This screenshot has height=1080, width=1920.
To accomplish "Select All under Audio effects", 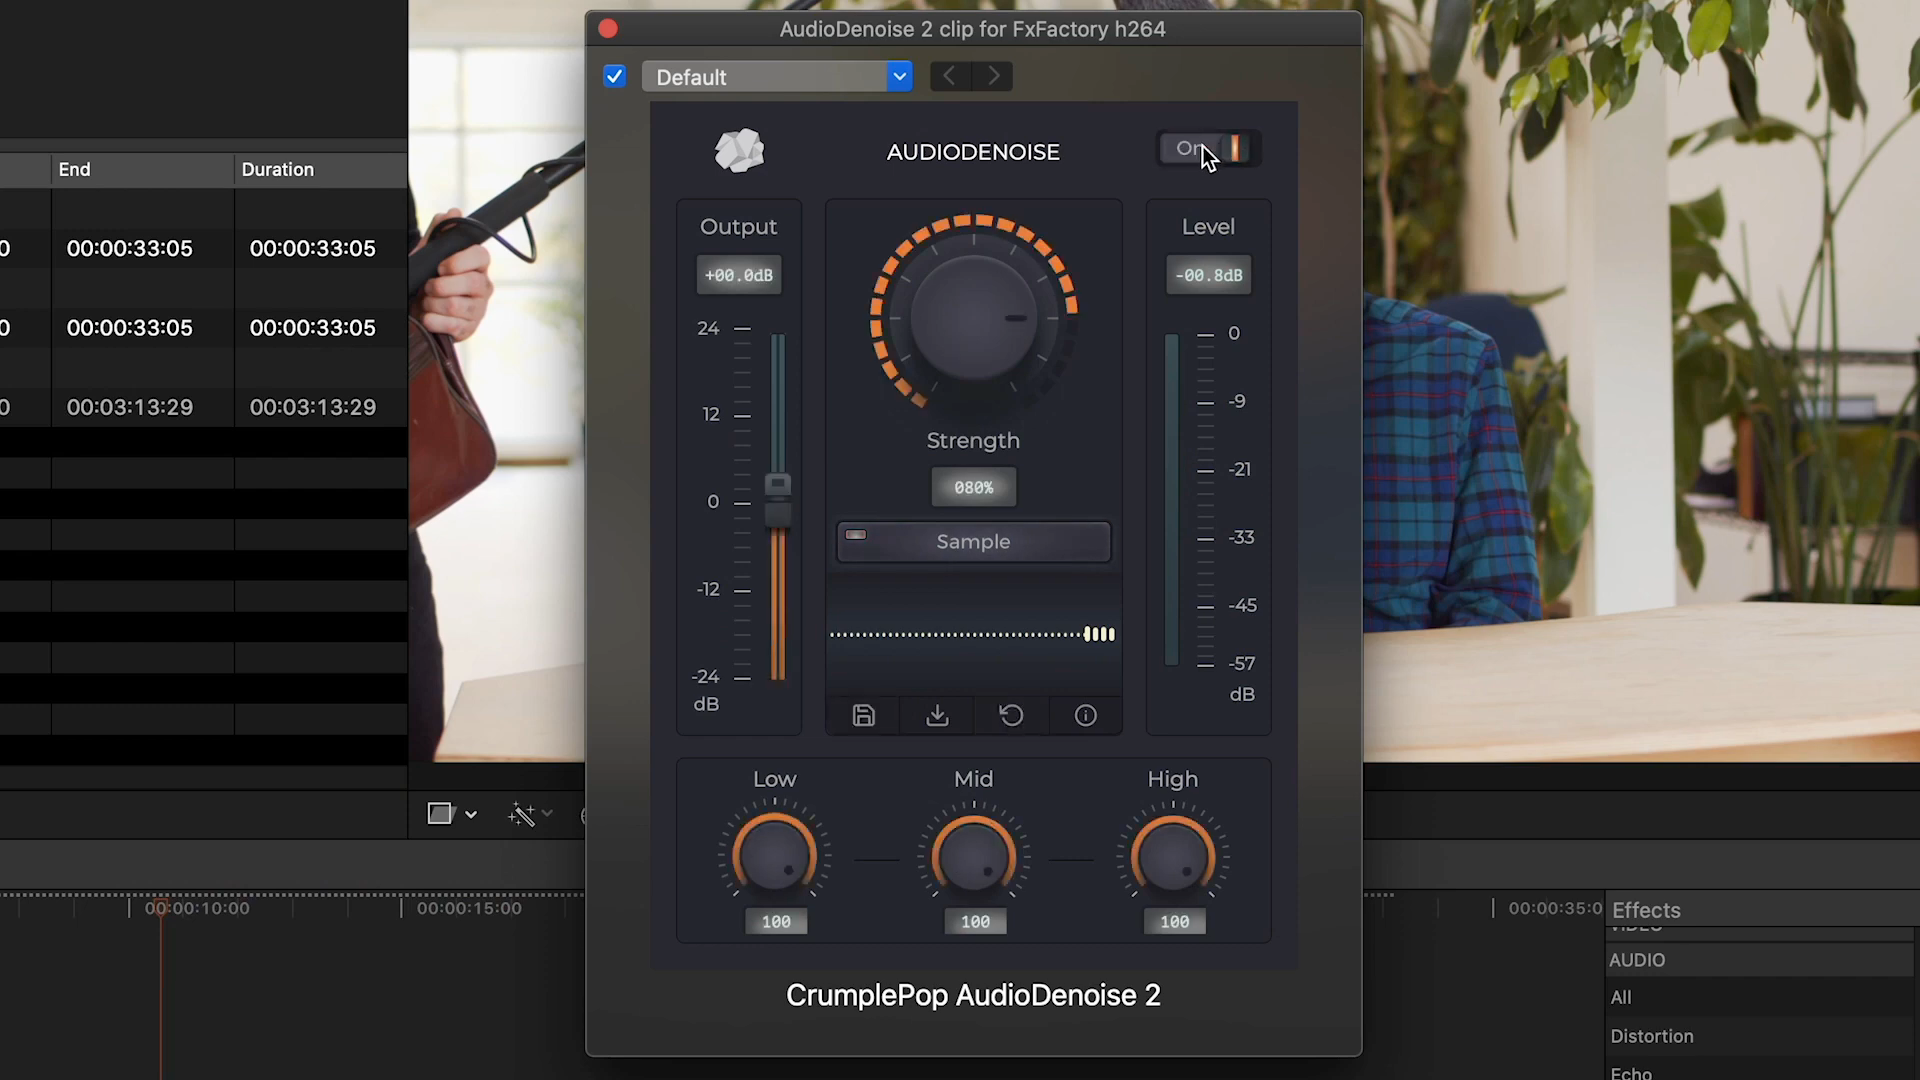I will coord(1621,997).
